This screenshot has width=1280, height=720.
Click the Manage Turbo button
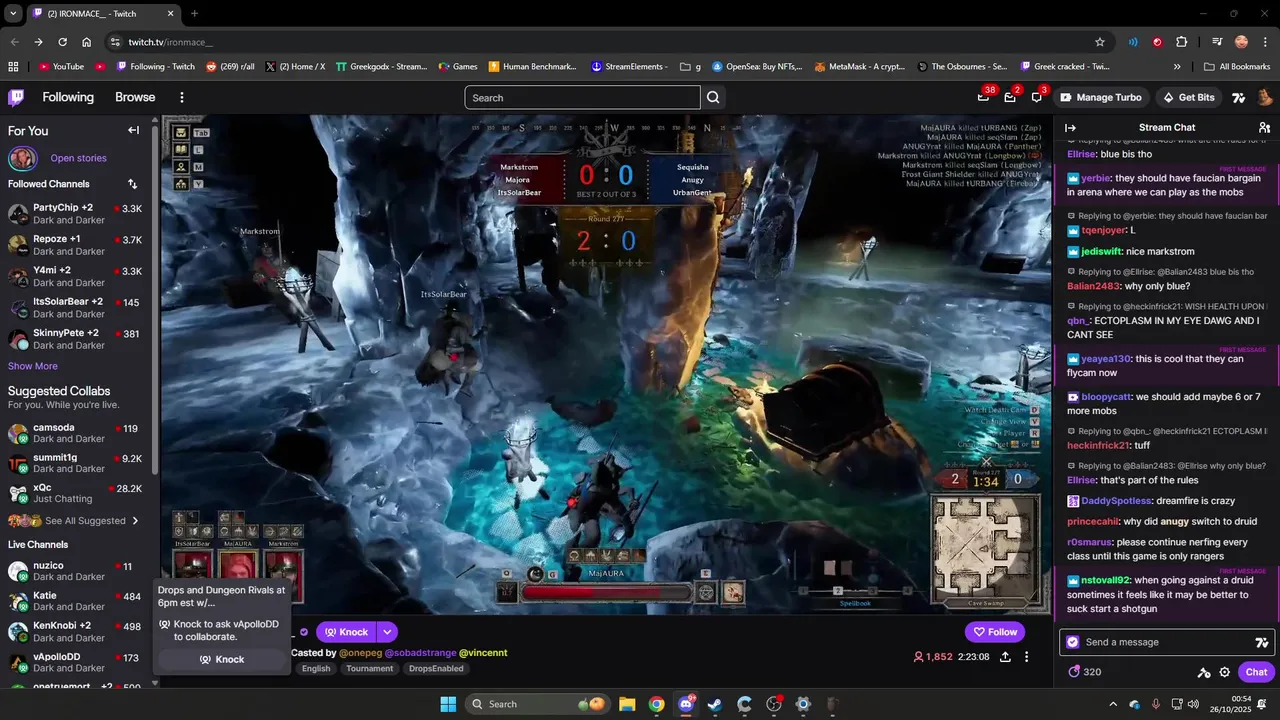coord(1100,97)
